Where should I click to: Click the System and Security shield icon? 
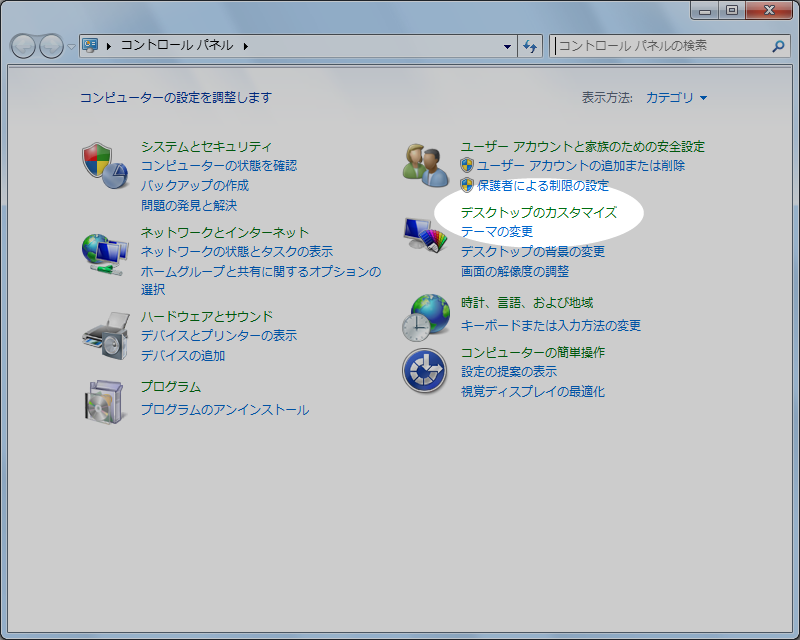coord(105,165)
